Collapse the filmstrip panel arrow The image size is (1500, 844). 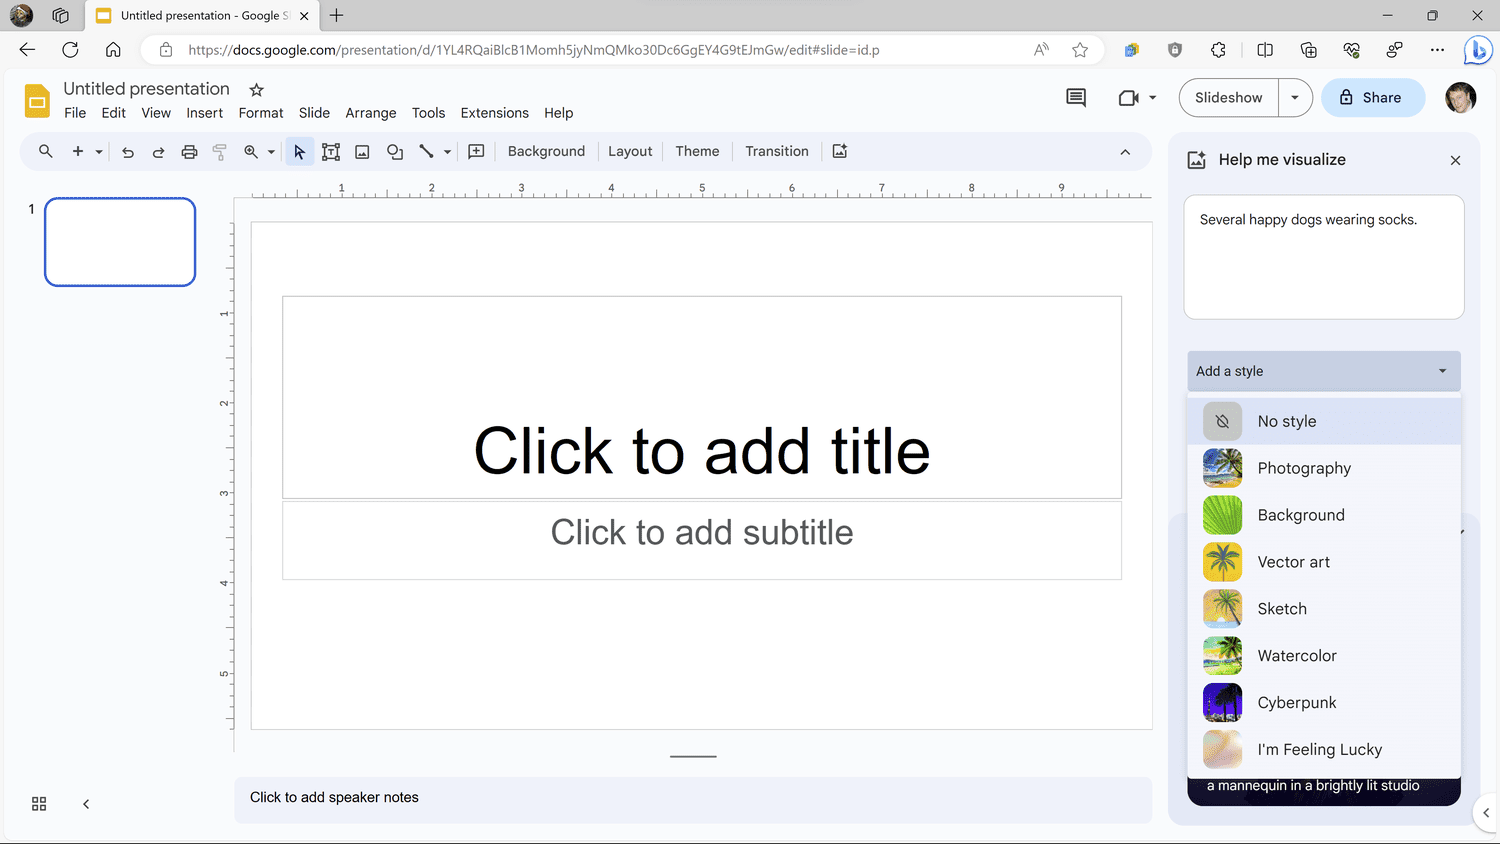pyautogui.click(x=86, y=804)
